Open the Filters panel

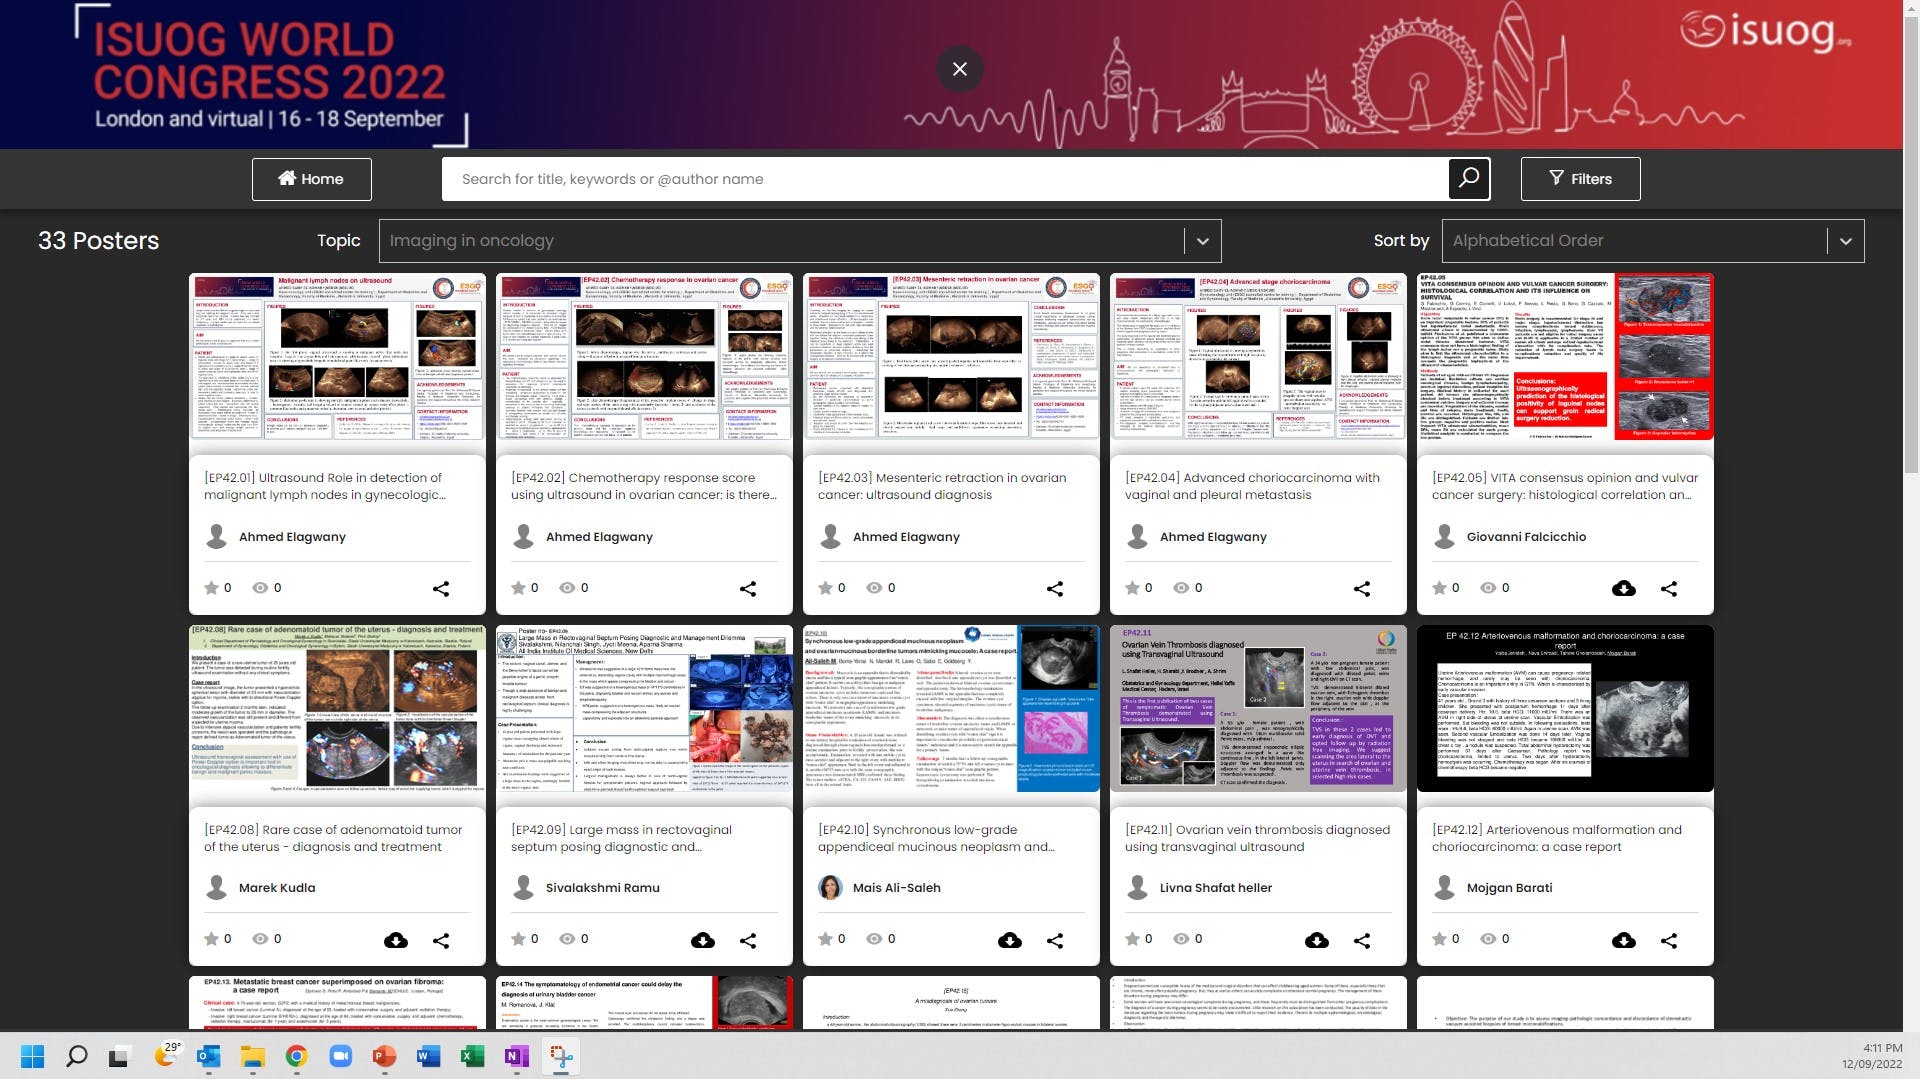(1580, 179)
